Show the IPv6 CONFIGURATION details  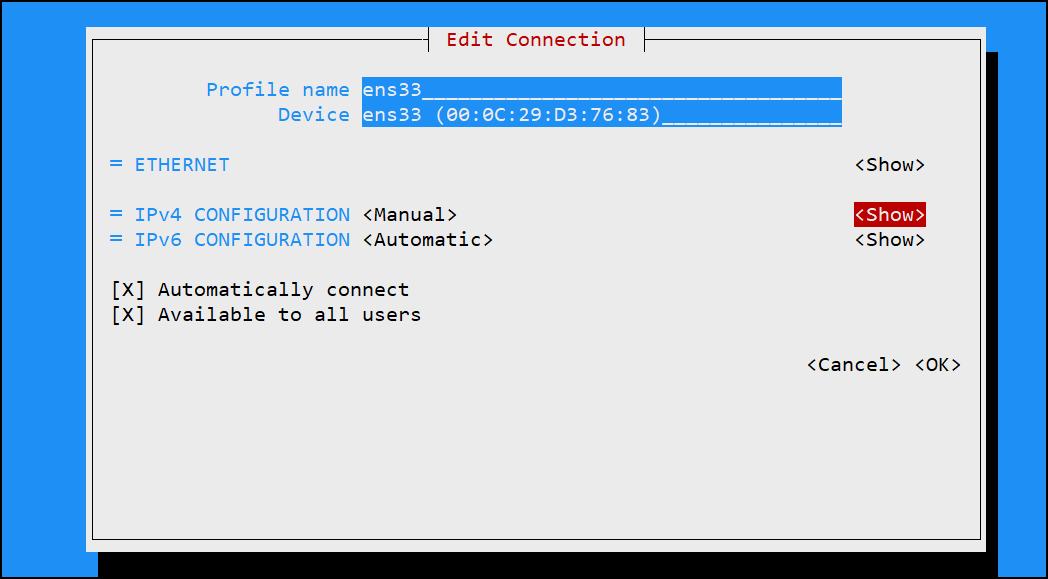tap(890, 239)
